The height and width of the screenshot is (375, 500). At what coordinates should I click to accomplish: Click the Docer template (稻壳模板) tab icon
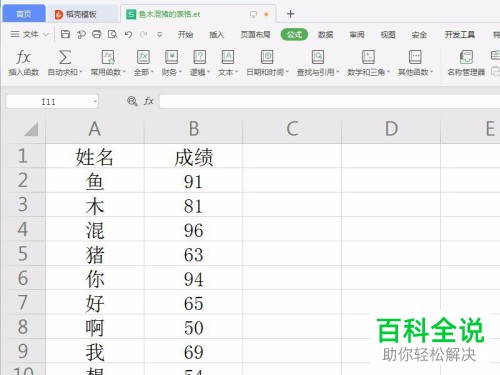click(x=59, y=14)
